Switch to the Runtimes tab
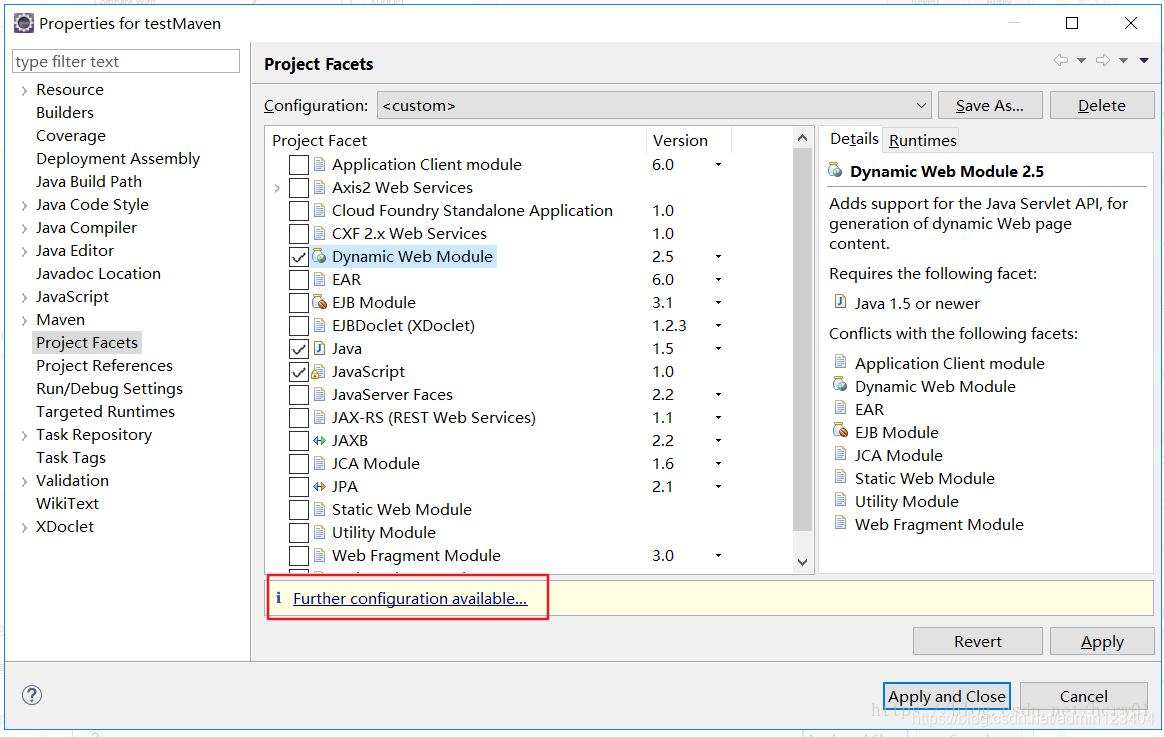Viewport: 1164px width, 737px height. (x=920, y=140)
